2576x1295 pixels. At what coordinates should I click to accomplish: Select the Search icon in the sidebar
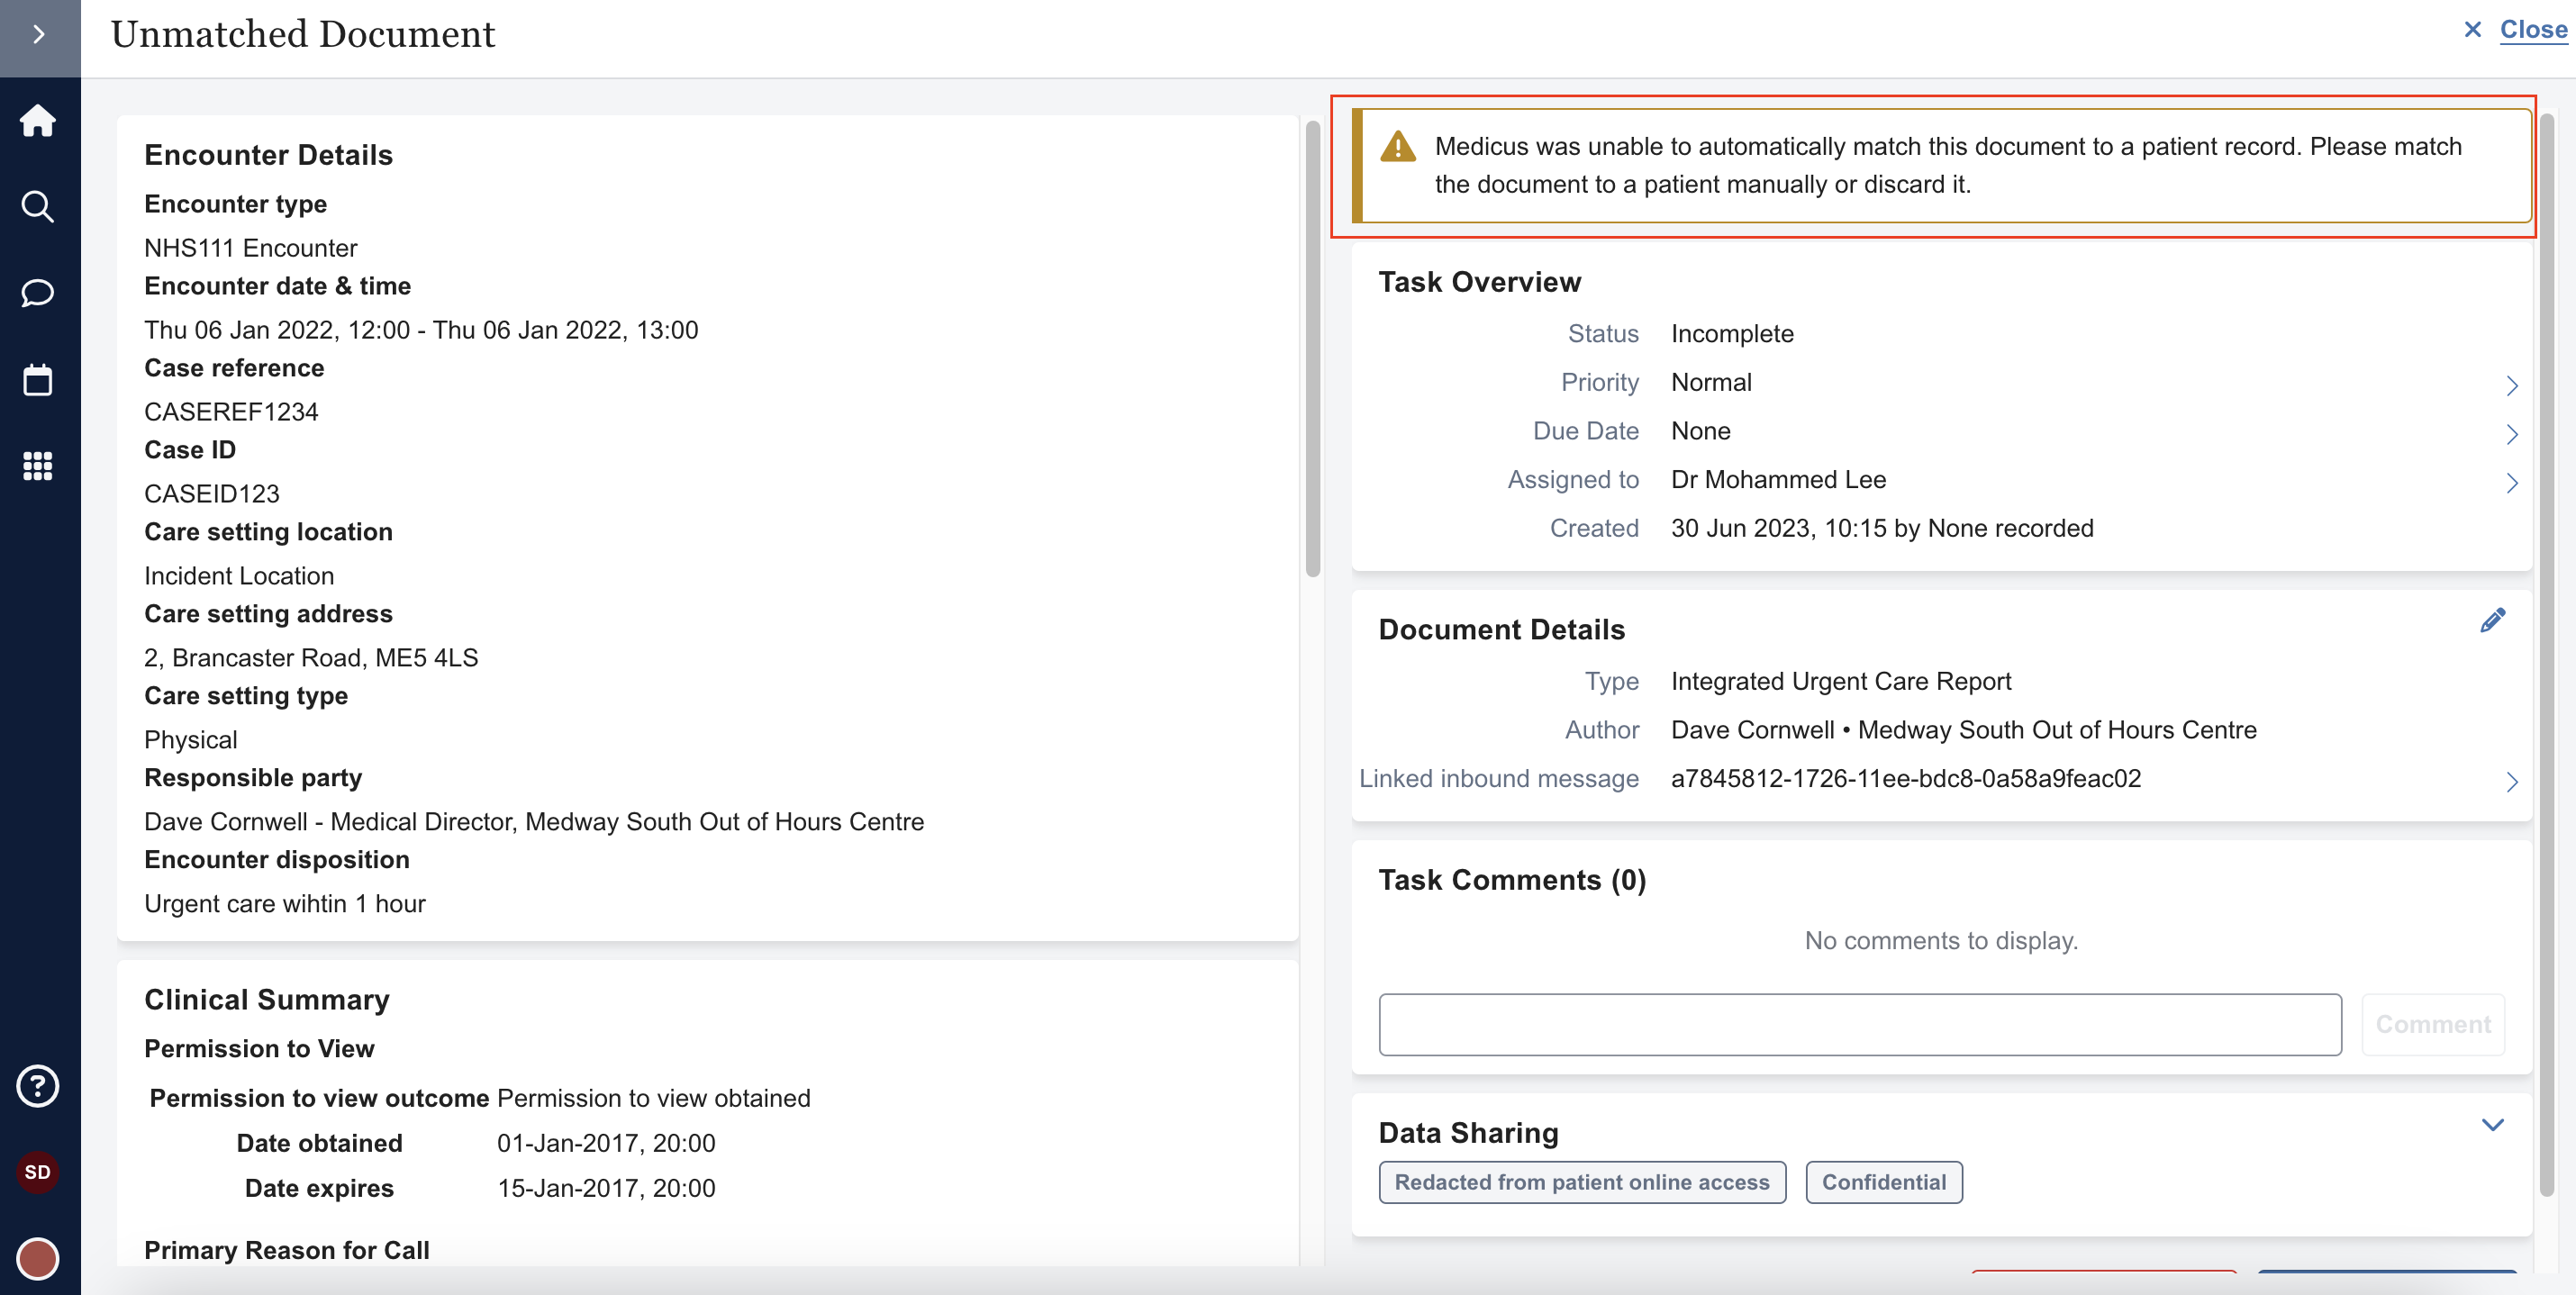point(38,206)
